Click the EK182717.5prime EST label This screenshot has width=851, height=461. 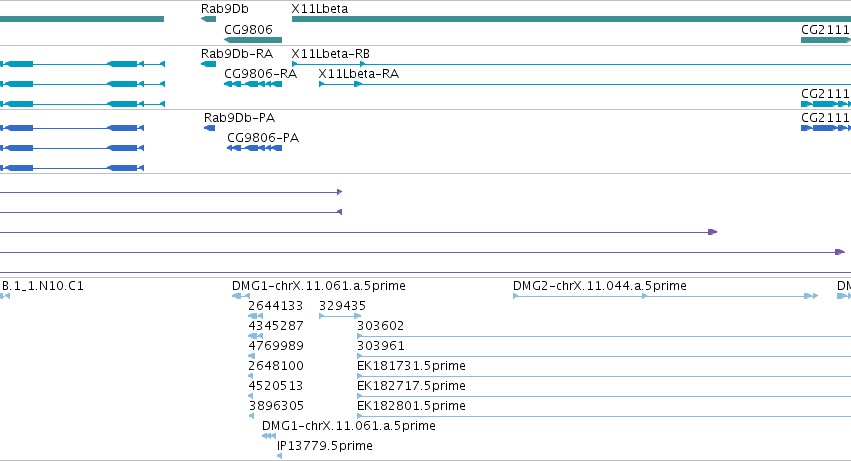tap(411, 386)
